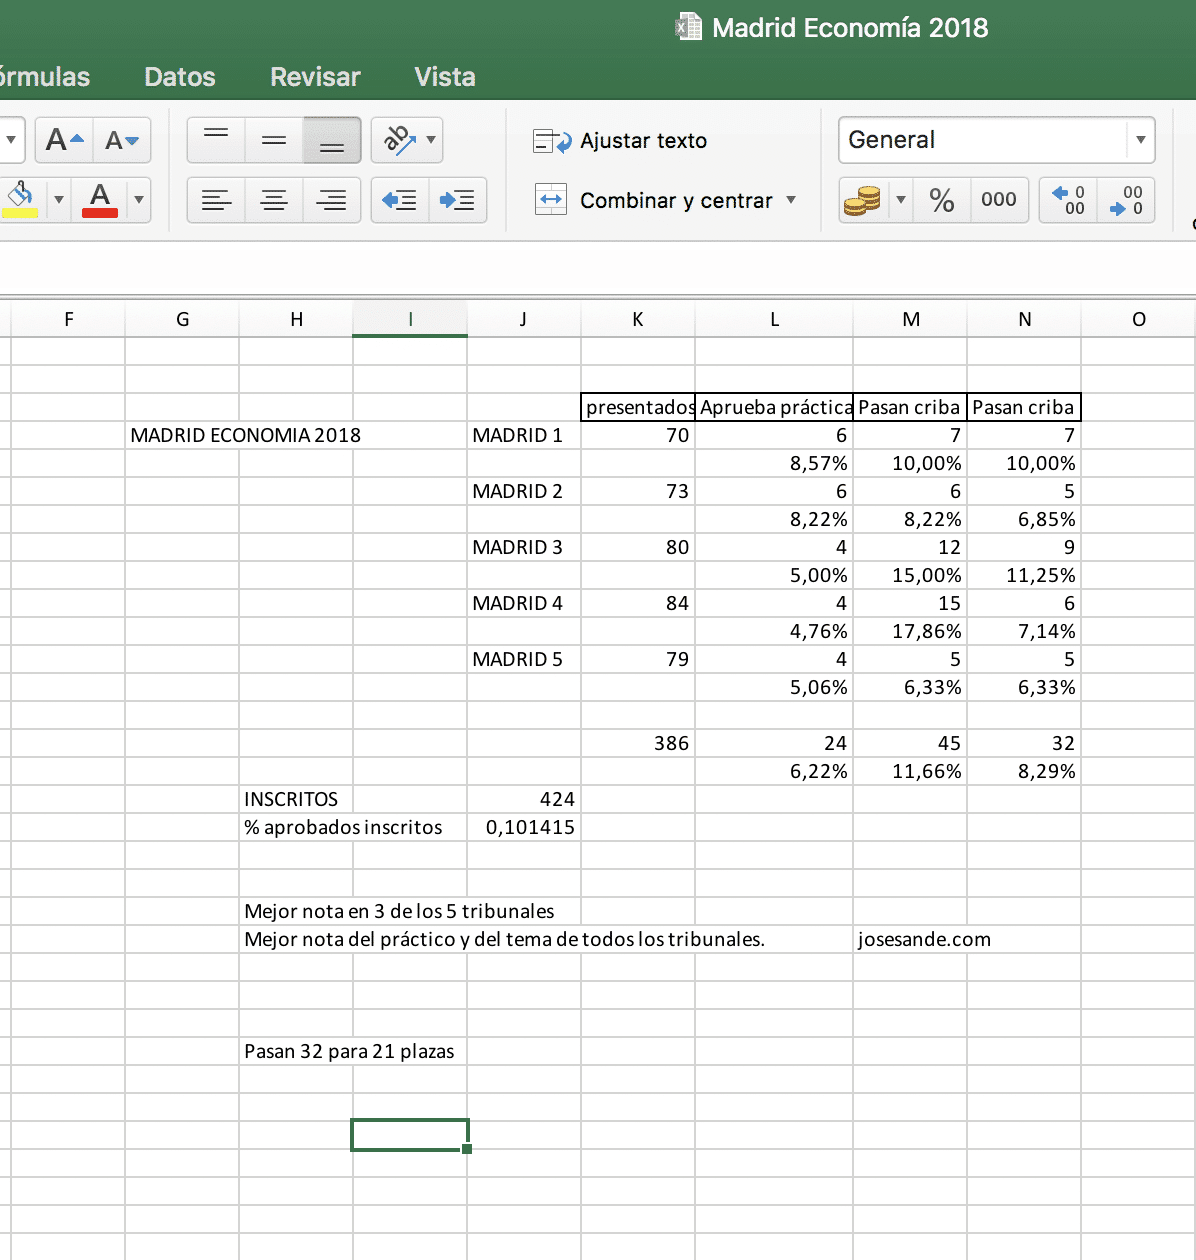Toggle bottom vertical alignment
The width and height of the screenshot is (1196, 1260).
coord(332,140)
